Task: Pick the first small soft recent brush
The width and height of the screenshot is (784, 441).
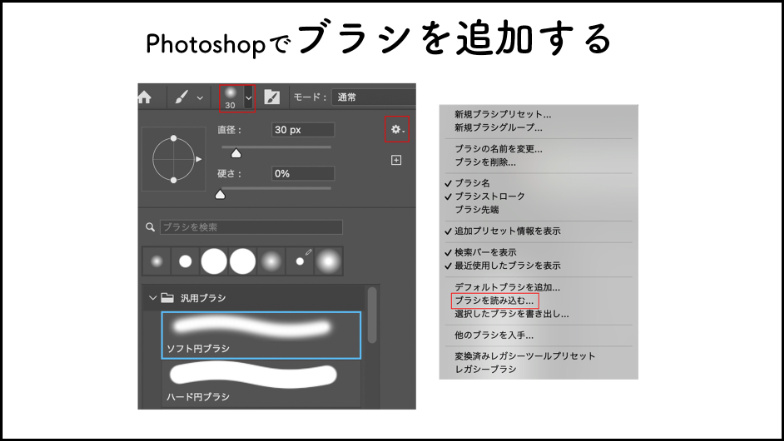Action: pos(157,261)
